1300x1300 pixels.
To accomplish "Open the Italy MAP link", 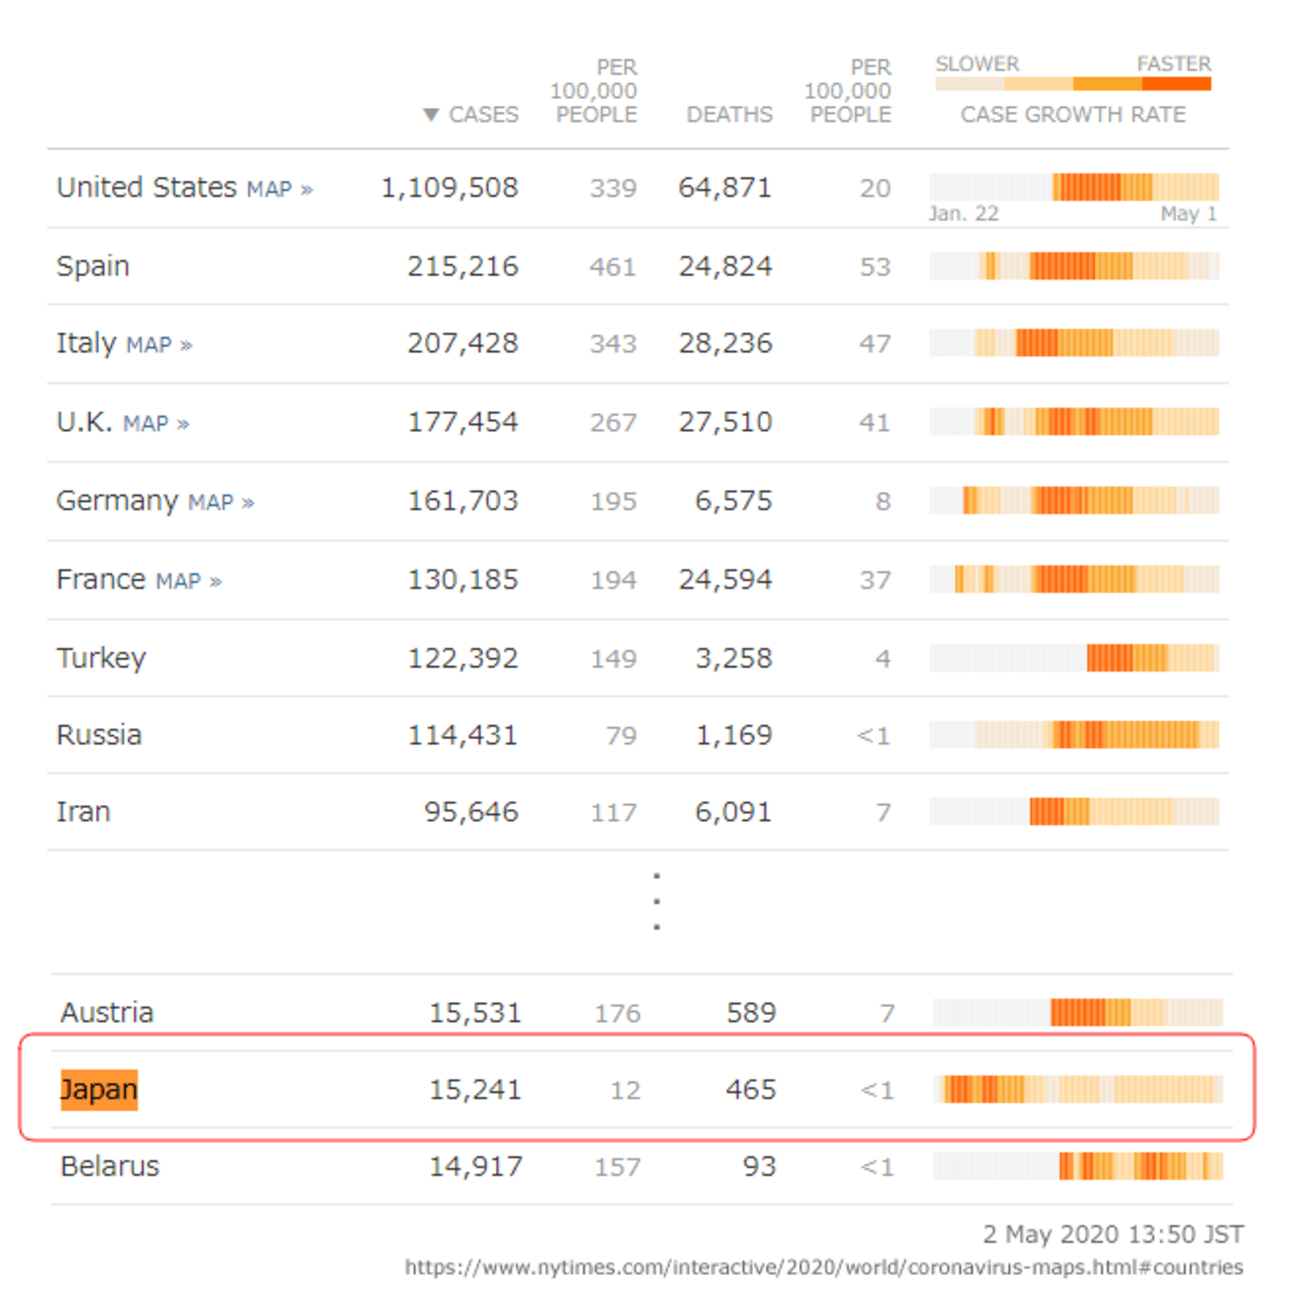I will tap(158, 345).
